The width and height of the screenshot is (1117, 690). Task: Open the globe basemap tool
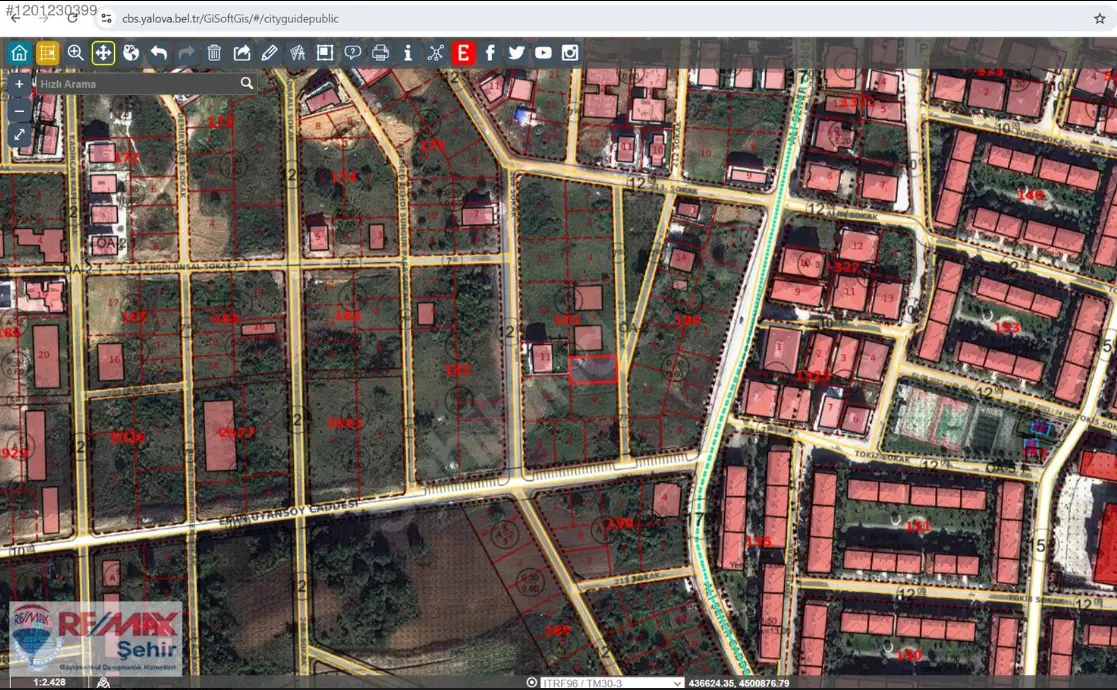pos(130,53)
